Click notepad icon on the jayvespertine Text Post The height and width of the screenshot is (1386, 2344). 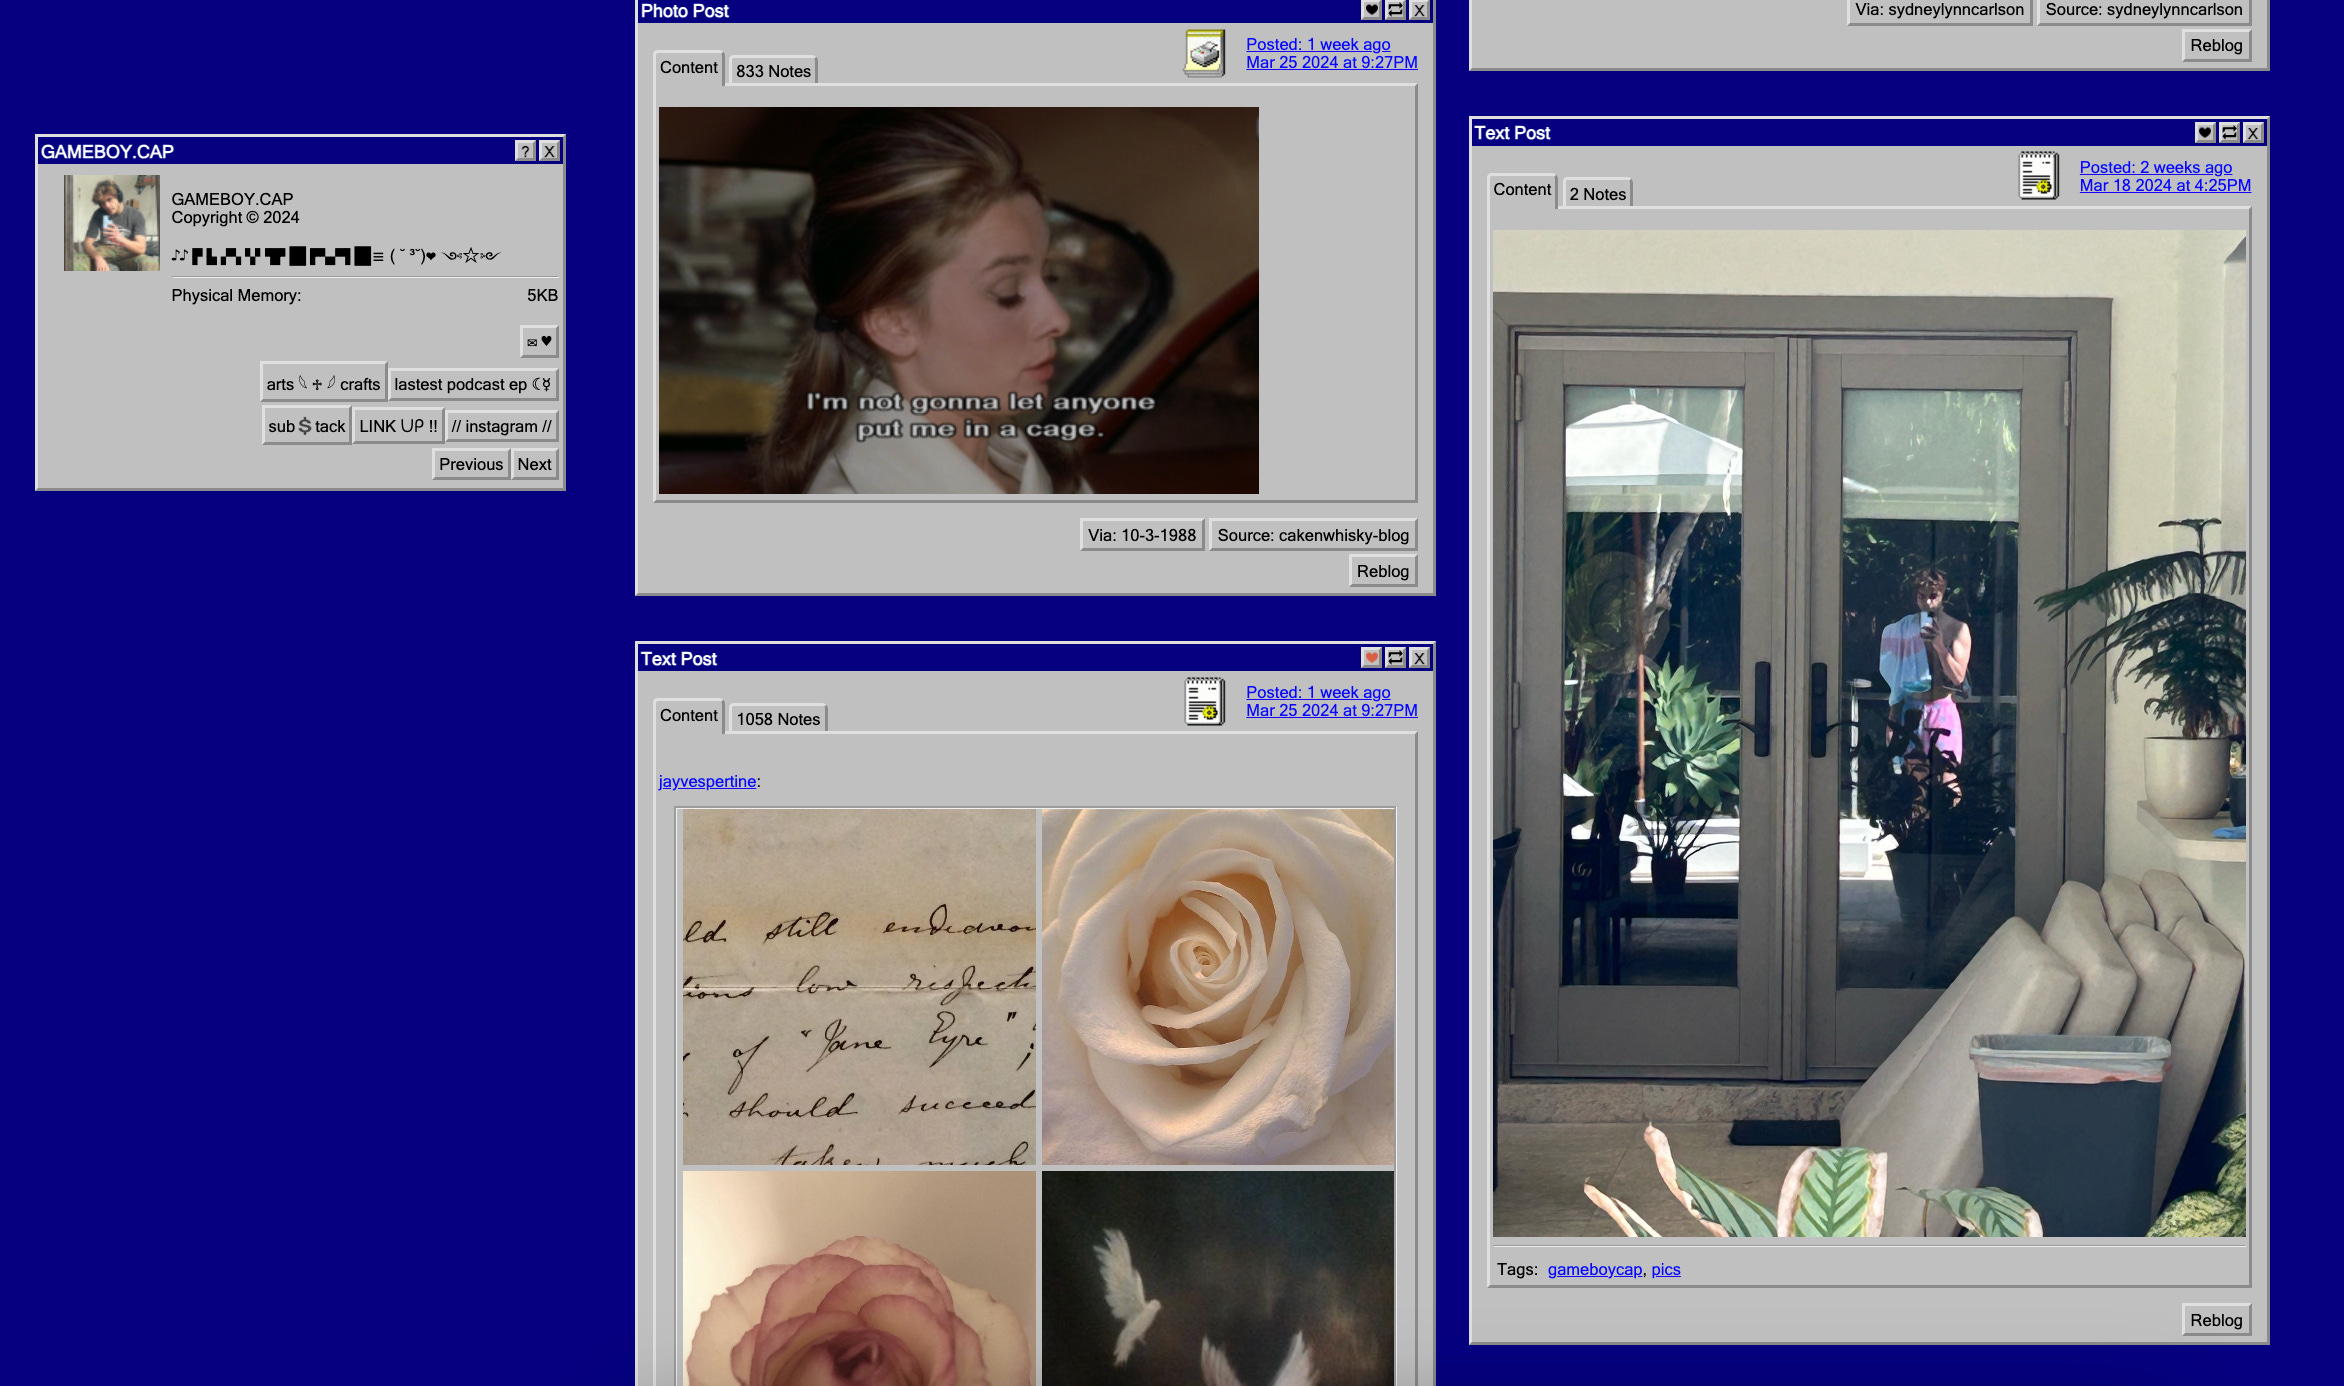tap(1205, 701)
